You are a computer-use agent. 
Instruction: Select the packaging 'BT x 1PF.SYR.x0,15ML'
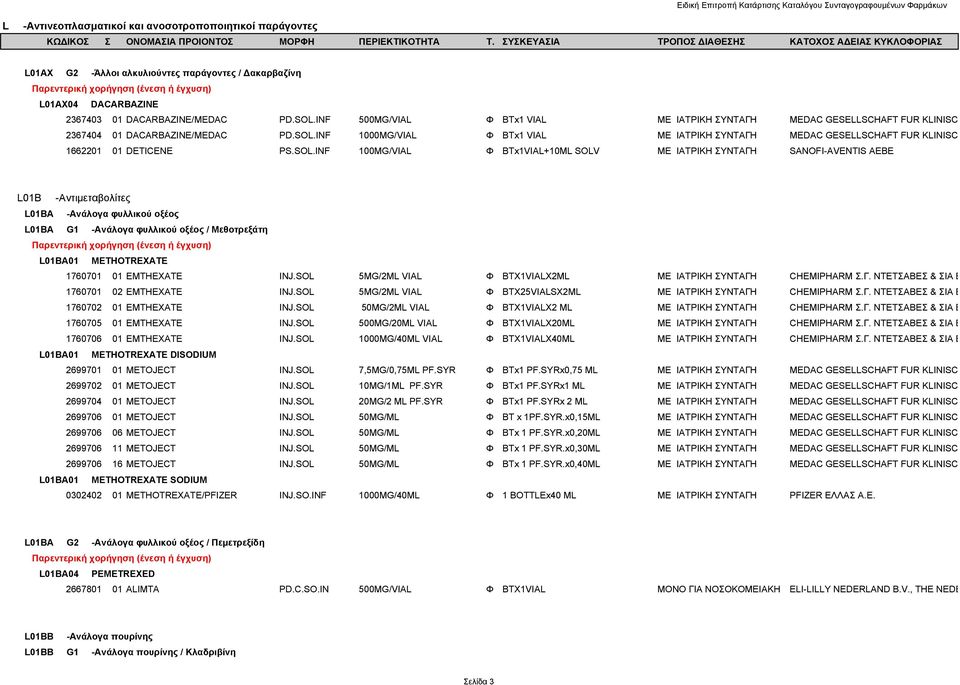pos(551,417)
